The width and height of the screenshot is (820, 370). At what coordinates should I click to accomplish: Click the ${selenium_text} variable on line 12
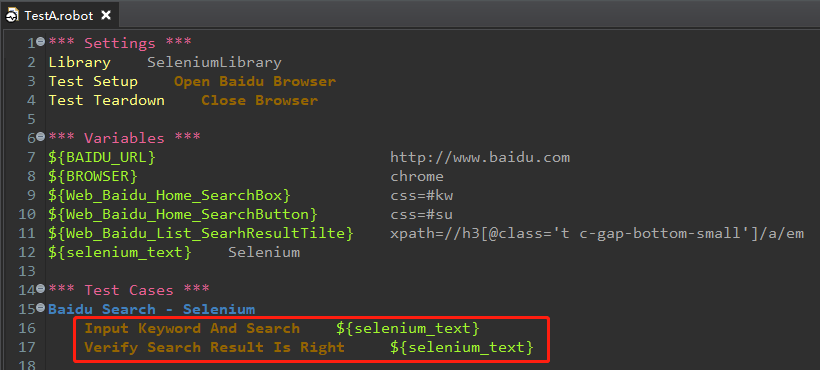120,252
